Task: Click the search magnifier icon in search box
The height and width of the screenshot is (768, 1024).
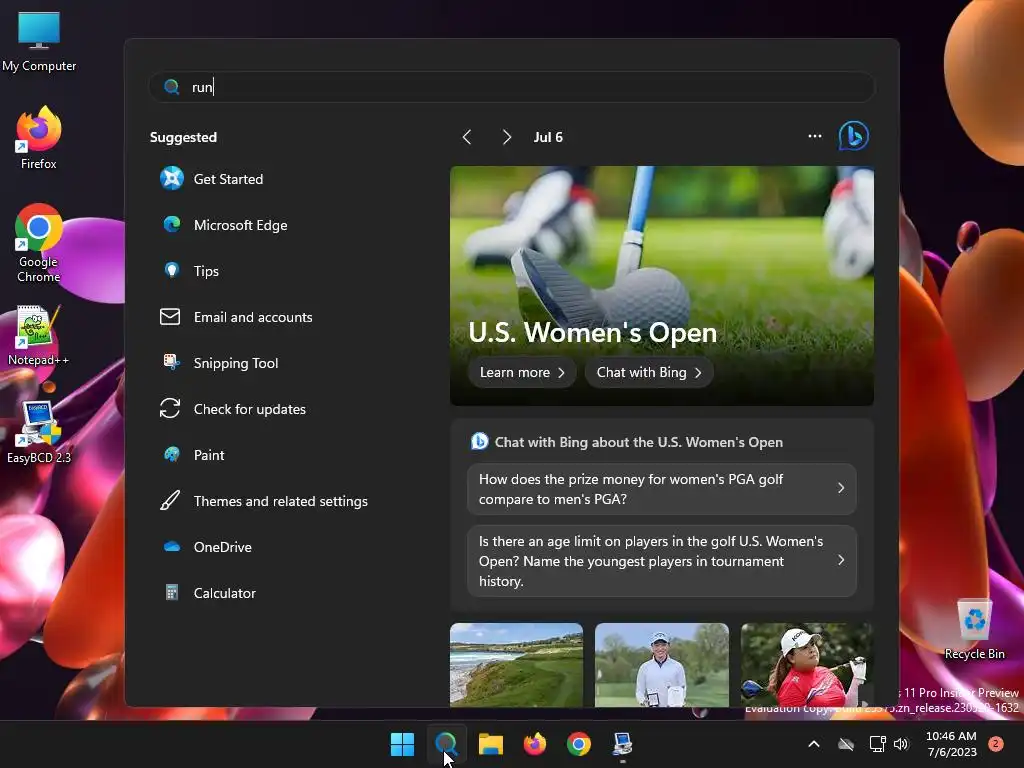Action: [x=172, y=87]
